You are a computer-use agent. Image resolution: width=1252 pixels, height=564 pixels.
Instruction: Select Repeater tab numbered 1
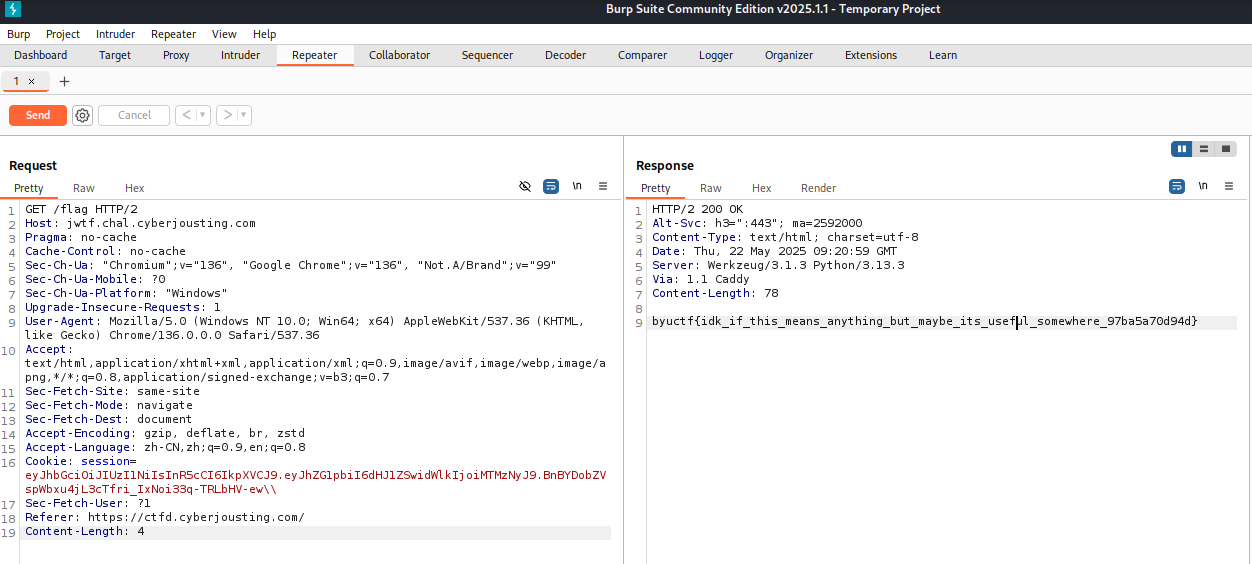pos(17,81)
